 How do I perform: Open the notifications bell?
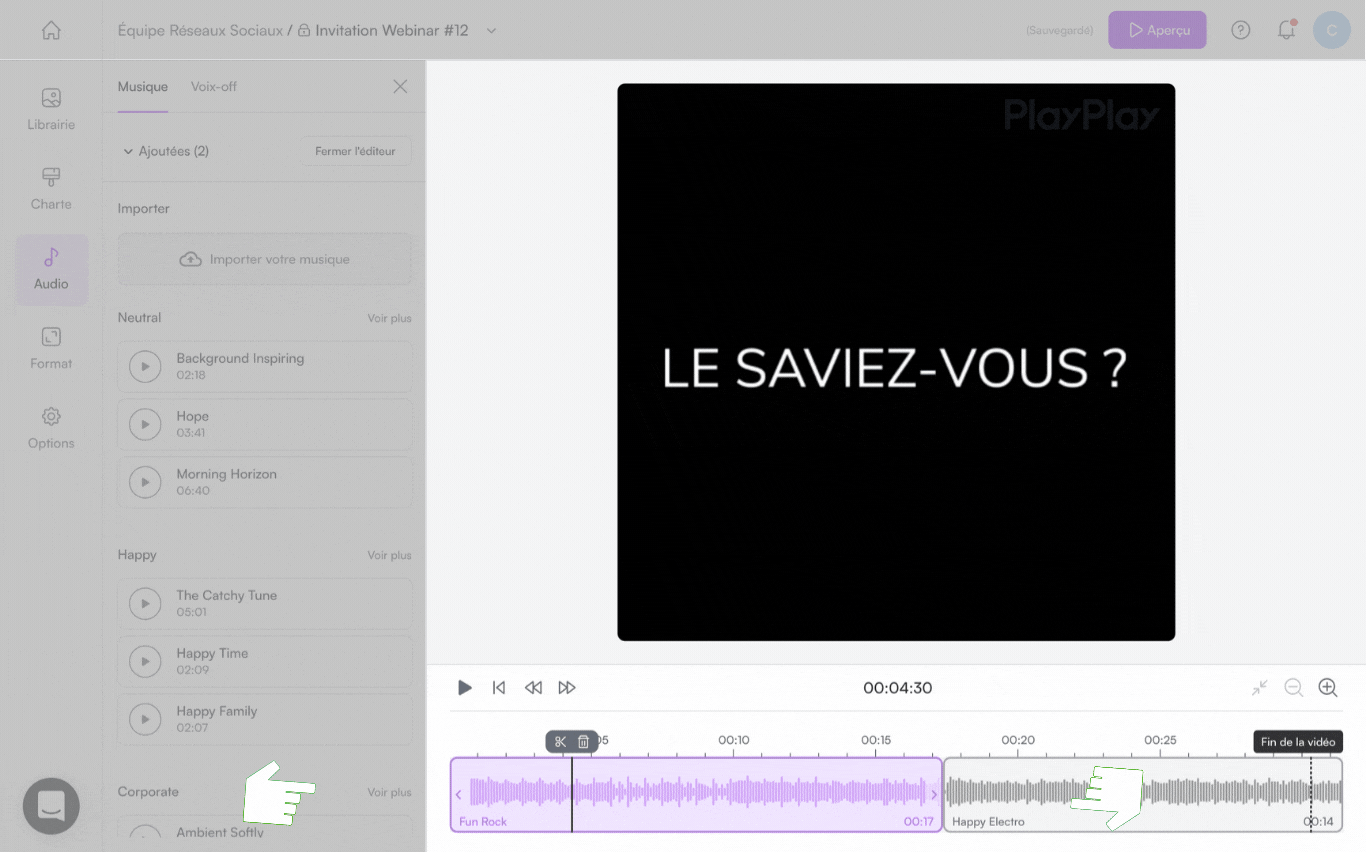point(1287,30)
